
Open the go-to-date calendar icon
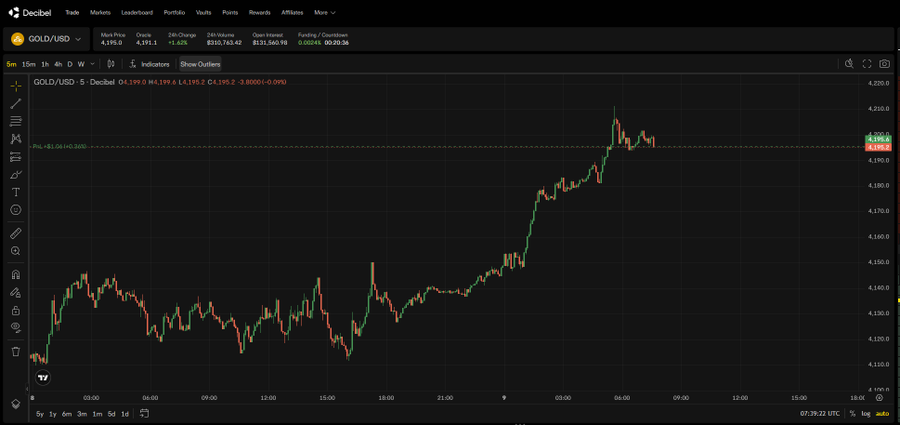coord(144,414)
